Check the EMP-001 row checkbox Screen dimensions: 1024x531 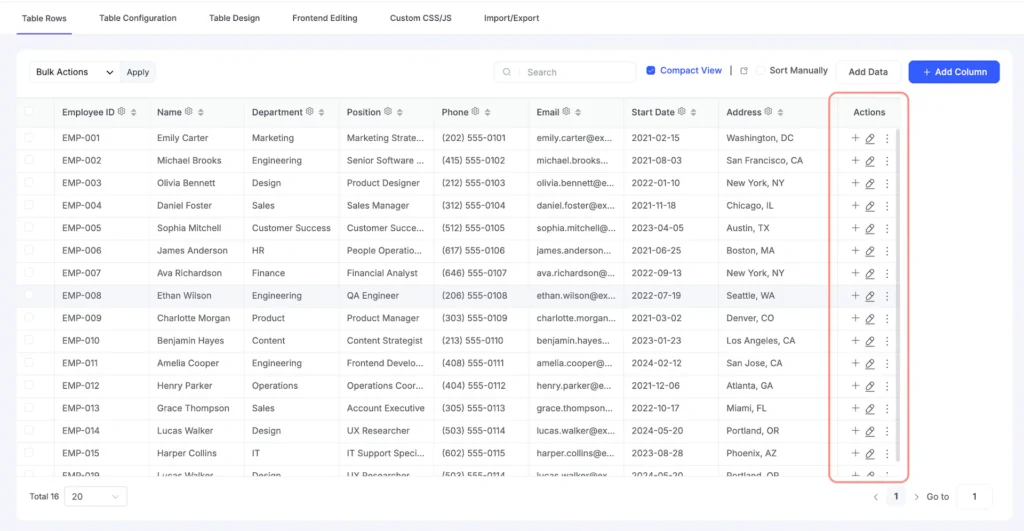[x=29, y=138]
